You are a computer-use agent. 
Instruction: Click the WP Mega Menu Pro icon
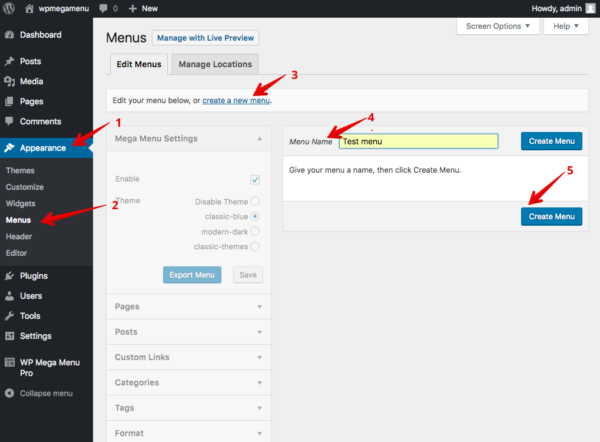pos(10,362)
